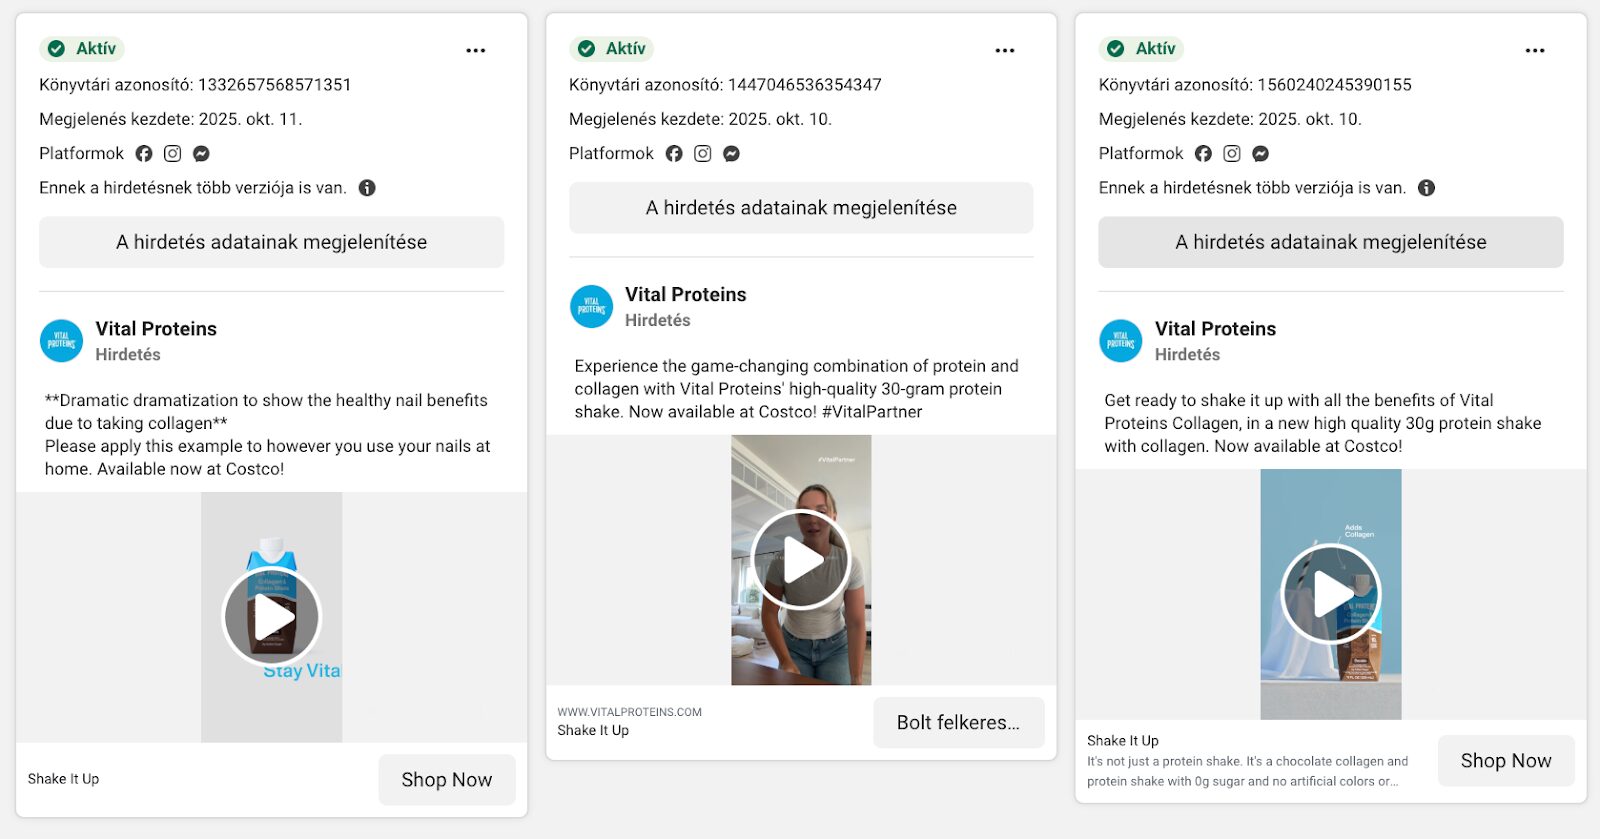The image size is (1600, 839).
Task: Click library ID text 1447046536354347
Action: 725,85
